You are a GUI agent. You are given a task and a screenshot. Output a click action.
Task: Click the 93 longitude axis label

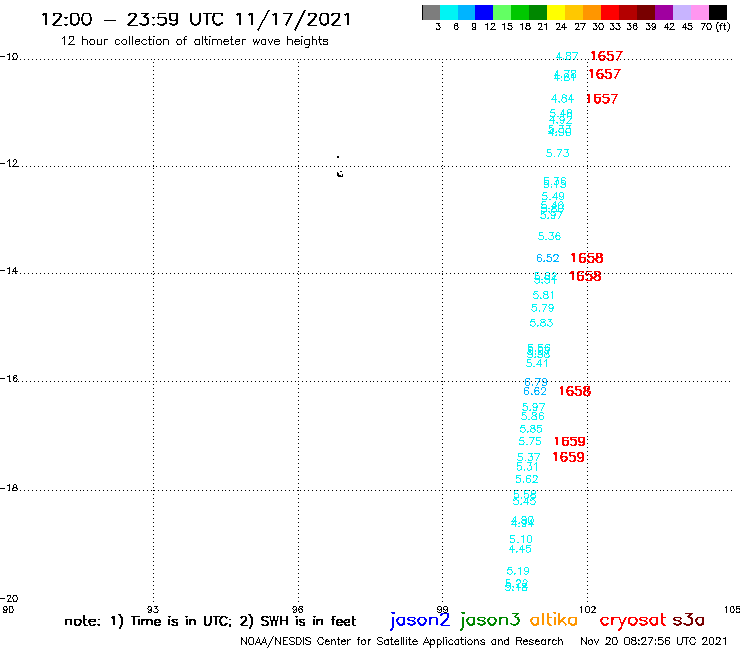153,609
